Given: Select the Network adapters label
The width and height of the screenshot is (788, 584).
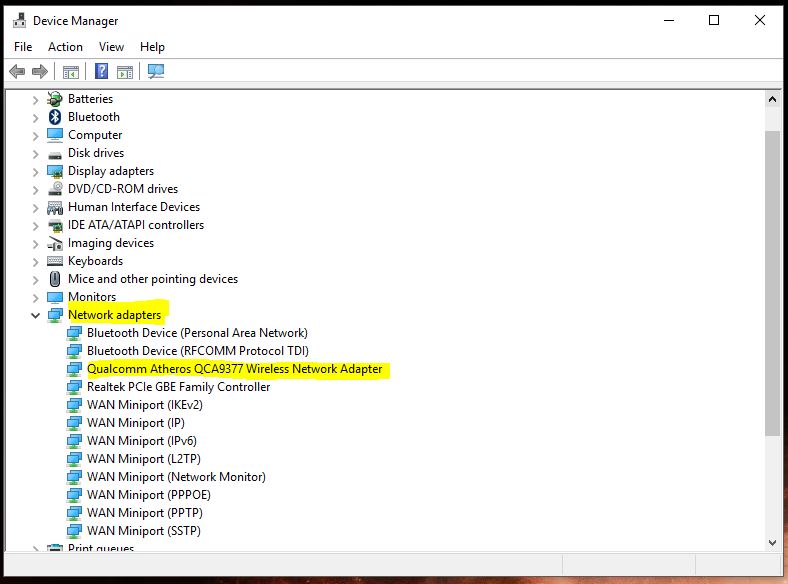Looking at the screenshot, I should [115, 315].
